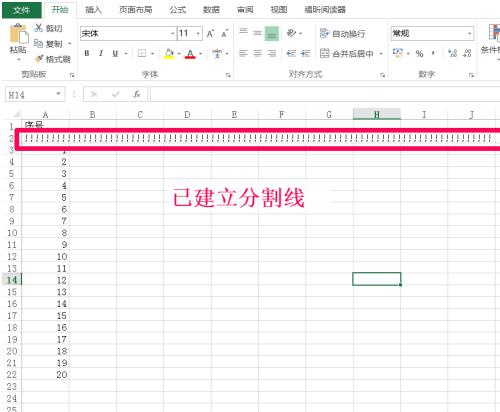Apply comma thousands separator style
This screenshot has height=412, width=500.
433,53
